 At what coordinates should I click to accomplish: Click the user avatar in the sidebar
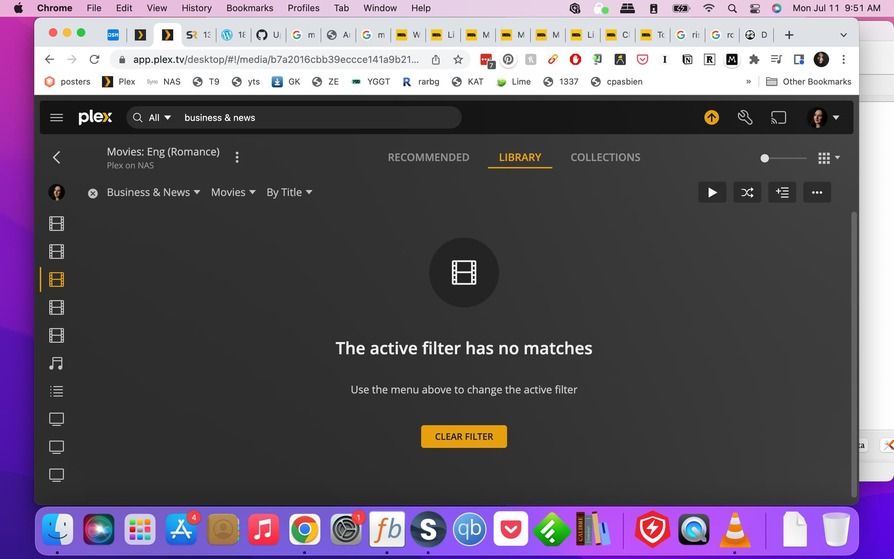[56, 193]
